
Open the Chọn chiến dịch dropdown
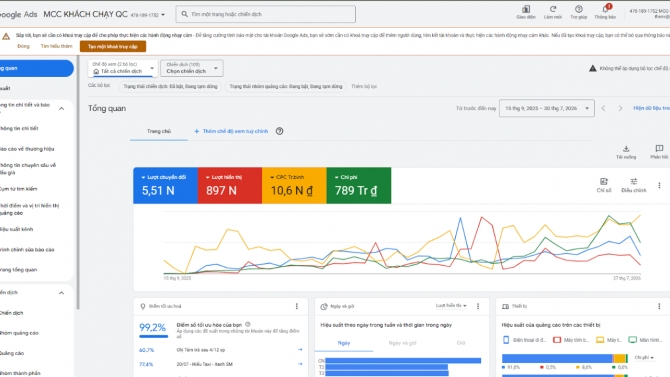tap(192, 68)
